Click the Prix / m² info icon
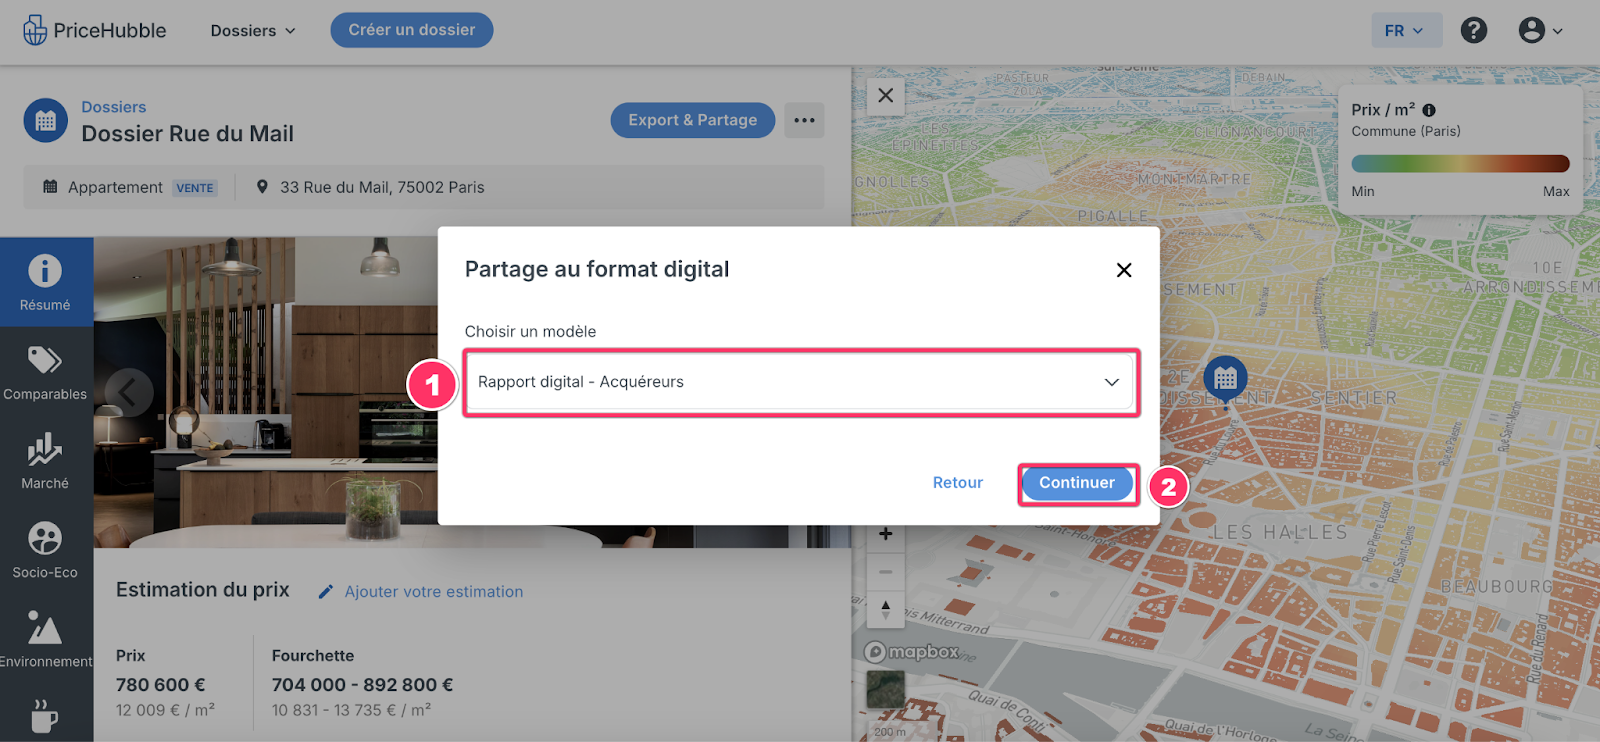 point(1429,111)
